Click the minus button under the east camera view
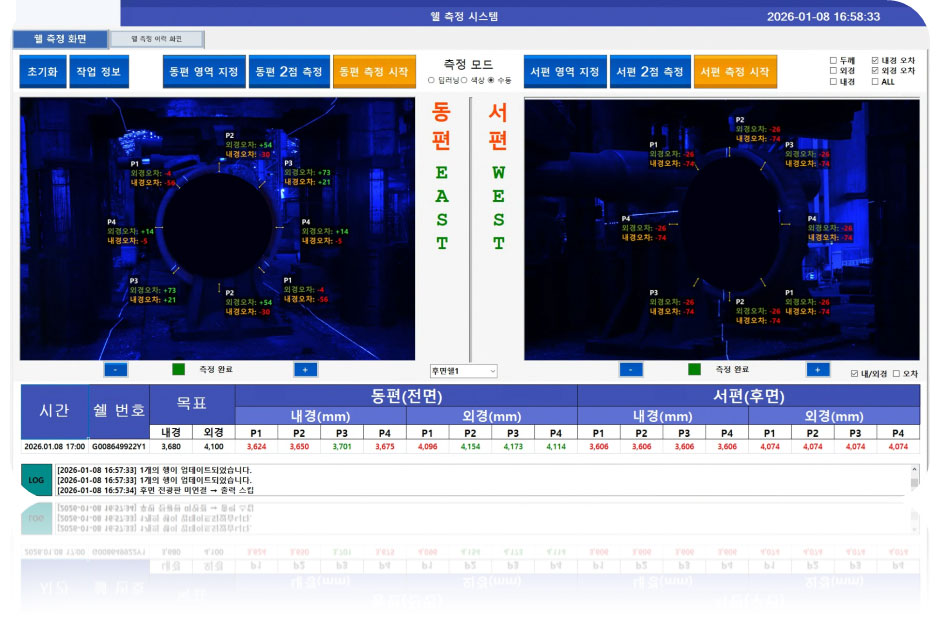Screen dimensions: 940x630 tap(115, 369)
